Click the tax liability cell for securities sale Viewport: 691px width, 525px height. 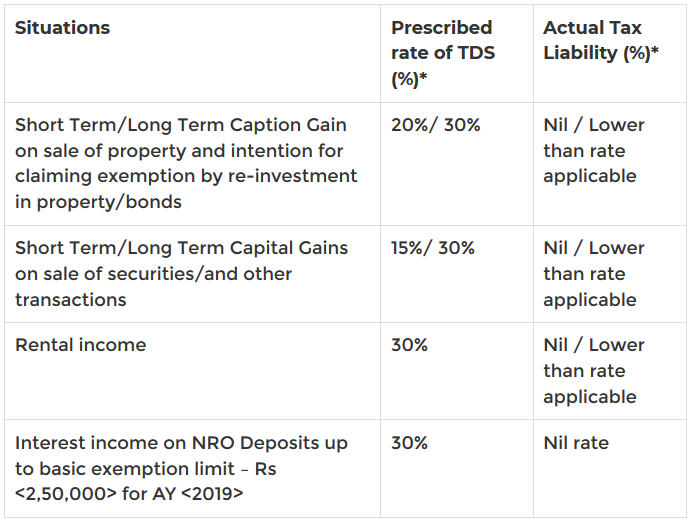coord(594,273)
